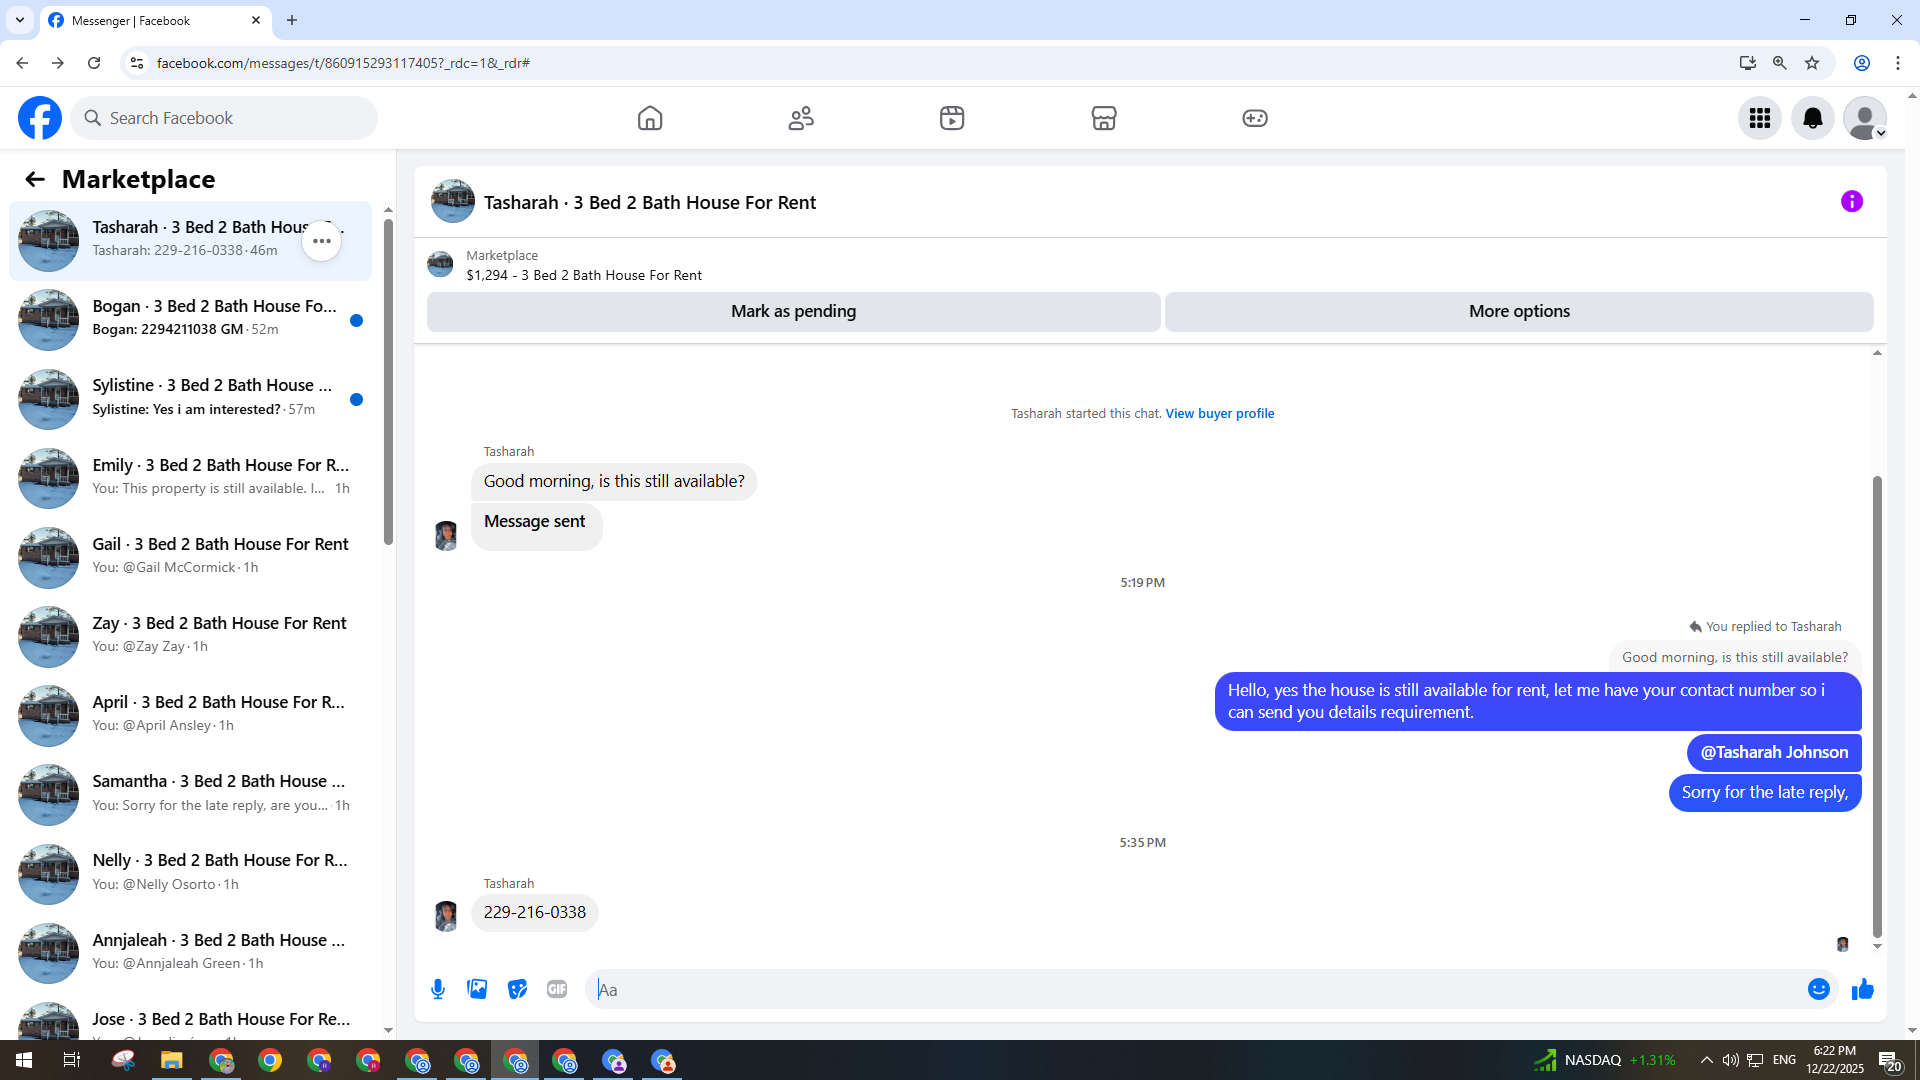
Task: Open File Explorer from the taskbar
Action: (x=172, y=1060)
